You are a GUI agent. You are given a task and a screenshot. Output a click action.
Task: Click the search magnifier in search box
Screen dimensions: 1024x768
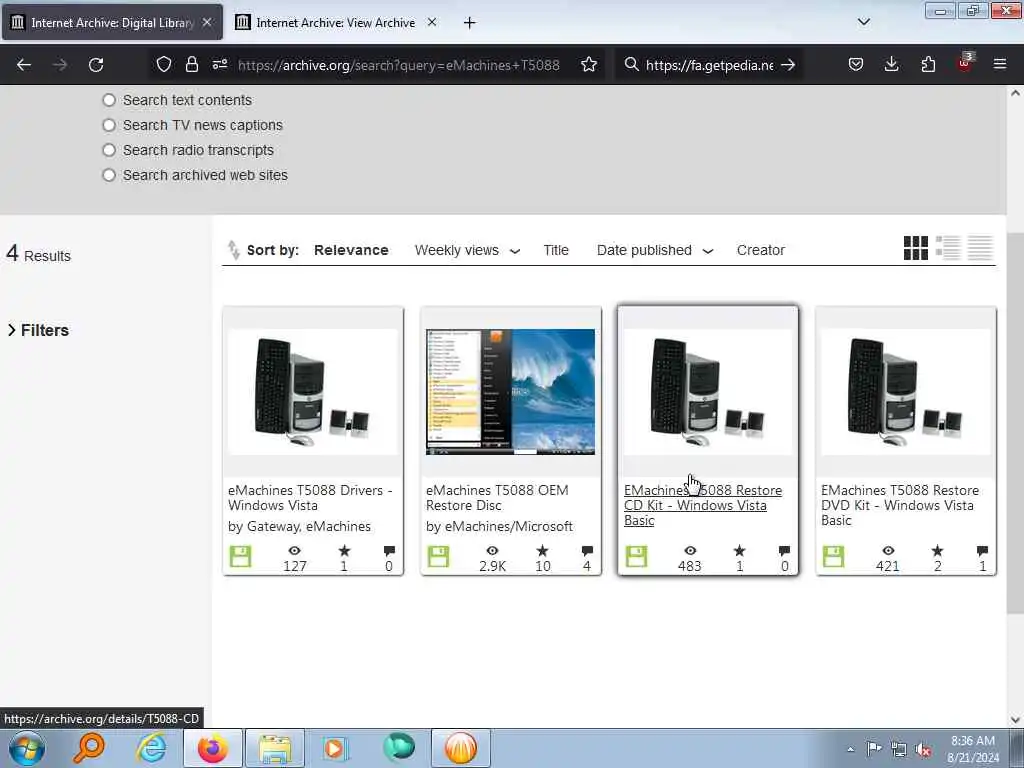(x=631, y=64)
